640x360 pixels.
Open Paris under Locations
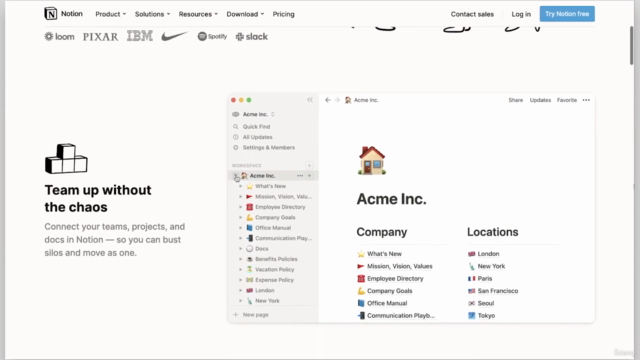[480, 278]
